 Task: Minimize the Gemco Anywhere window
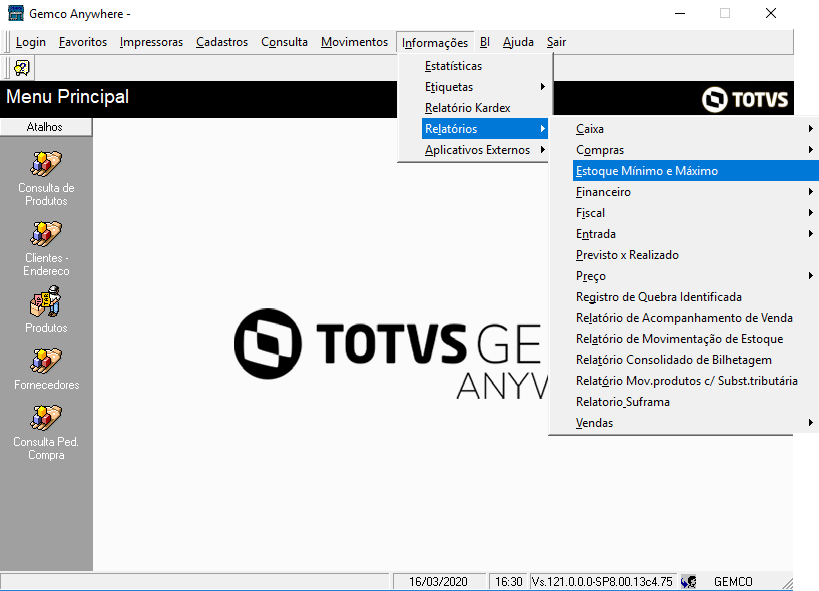point(680,13)
